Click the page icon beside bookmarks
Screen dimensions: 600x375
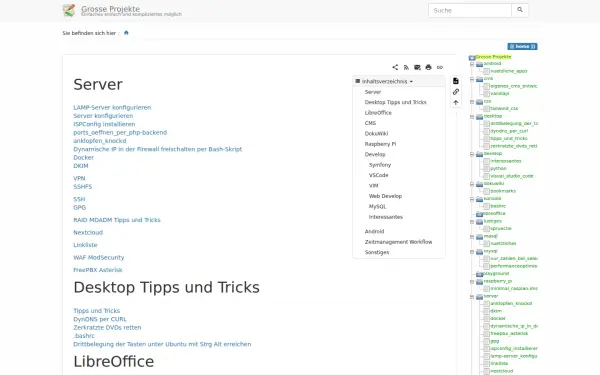point(486,191)
